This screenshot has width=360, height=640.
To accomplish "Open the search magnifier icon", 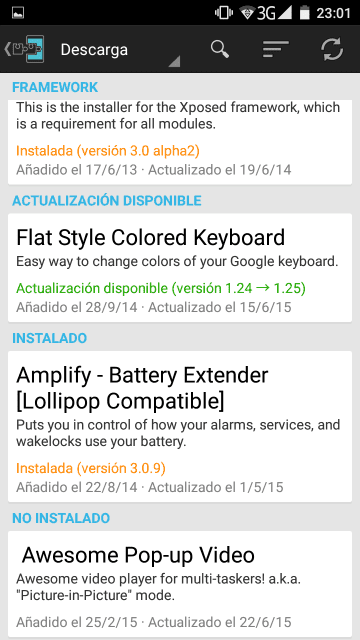I will (220, 49).
